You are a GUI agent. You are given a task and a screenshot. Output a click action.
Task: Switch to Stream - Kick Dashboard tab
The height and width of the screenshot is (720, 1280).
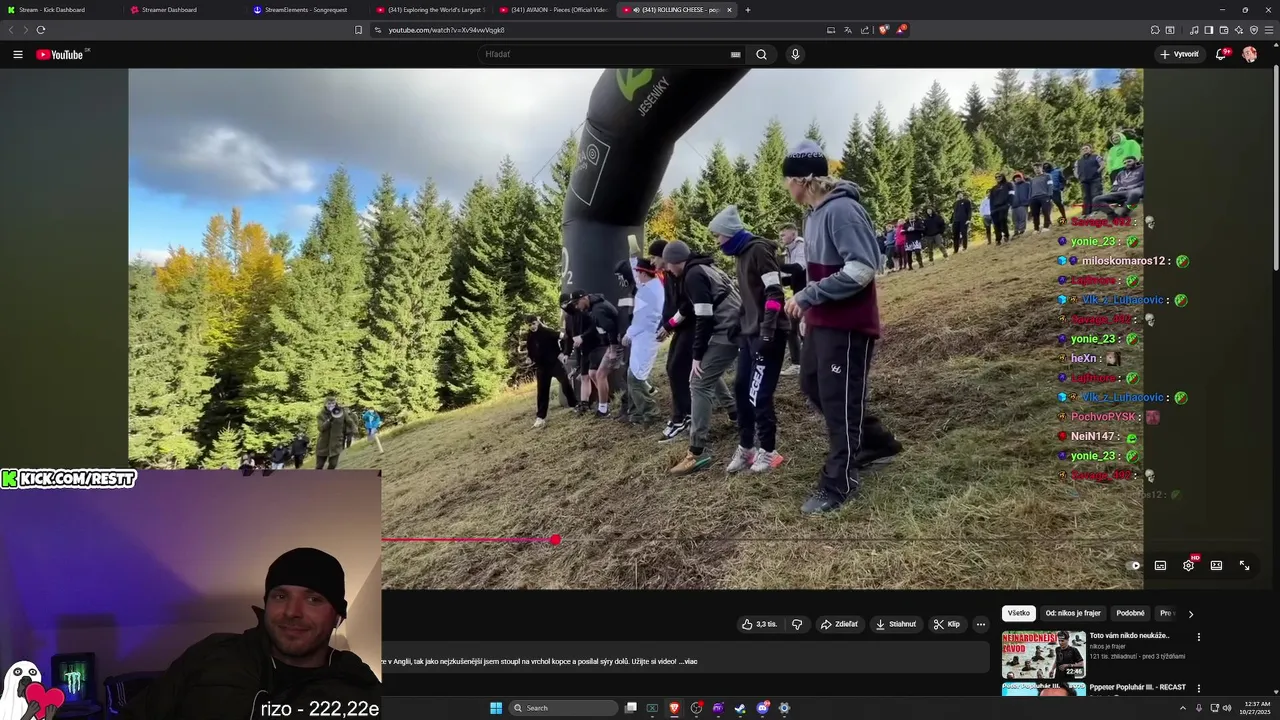(60, 10)
